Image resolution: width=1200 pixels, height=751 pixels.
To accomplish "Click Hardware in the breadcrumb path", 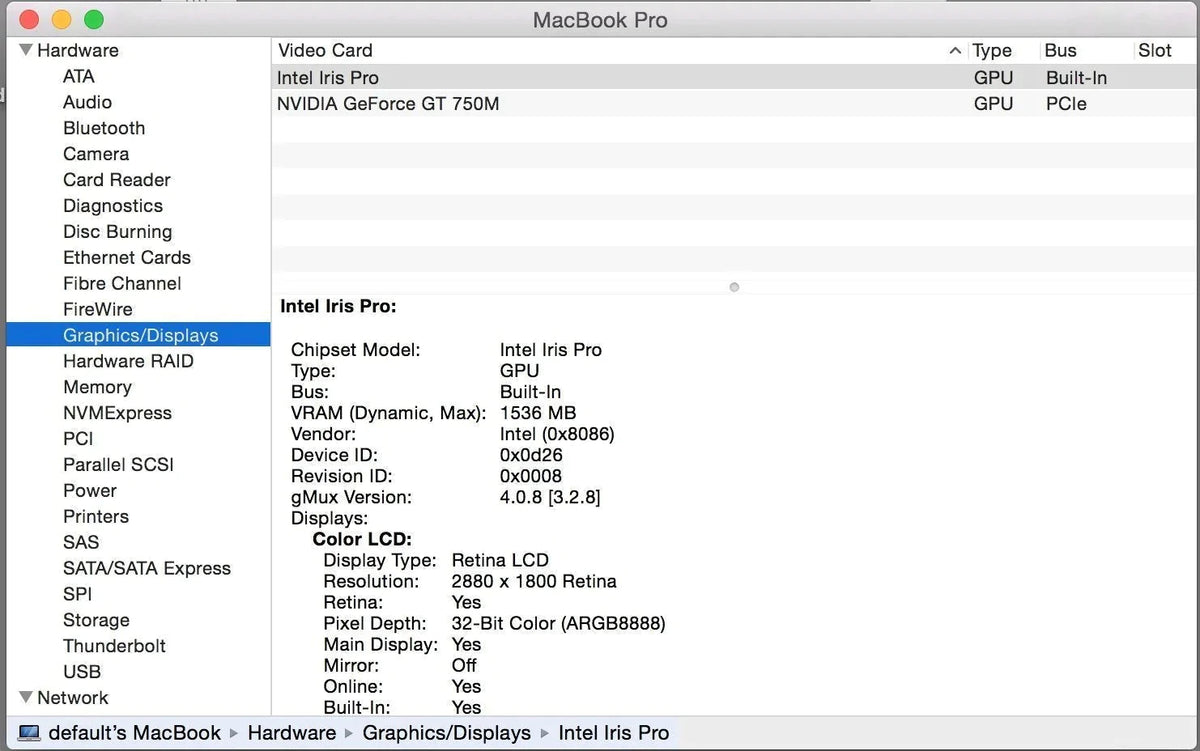I will [292, 732].
